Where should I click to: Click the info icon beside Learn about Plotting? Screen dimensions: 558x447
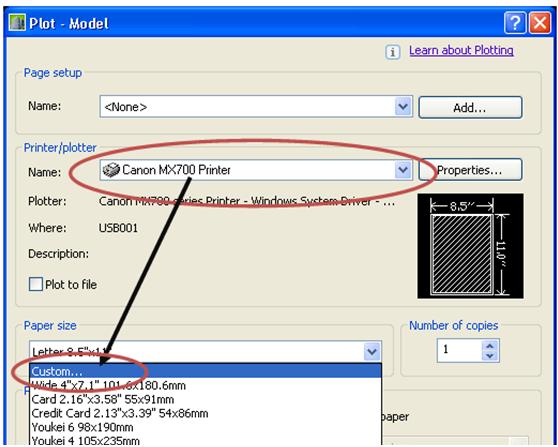coord(393,52)
